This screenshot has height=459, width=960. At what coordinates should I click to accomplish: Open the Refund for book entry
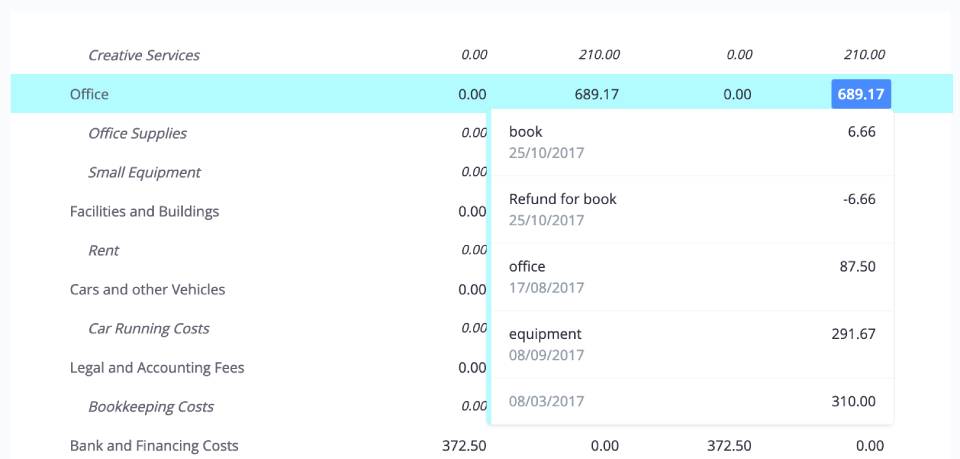[692, 209]
